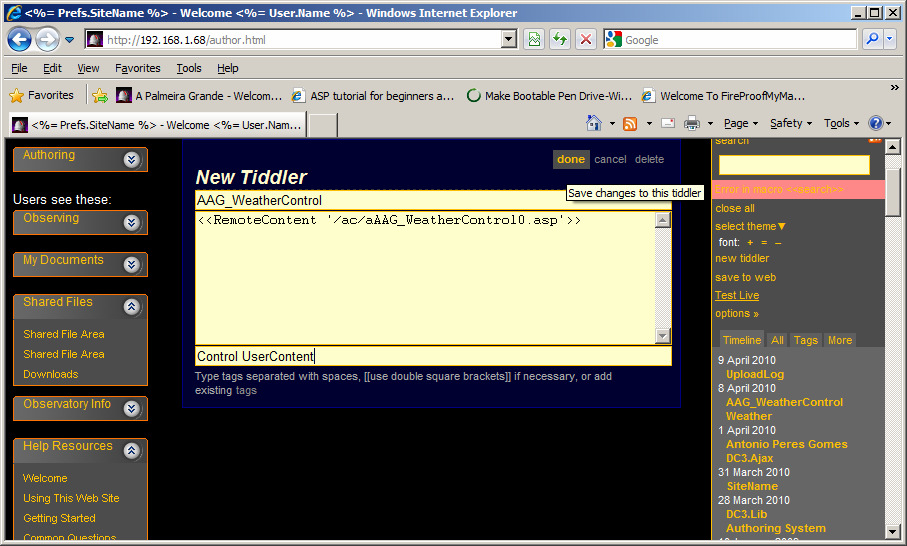Expand the My Documents sidebar panel
This screenshot has width=907, height=546.
132,265
